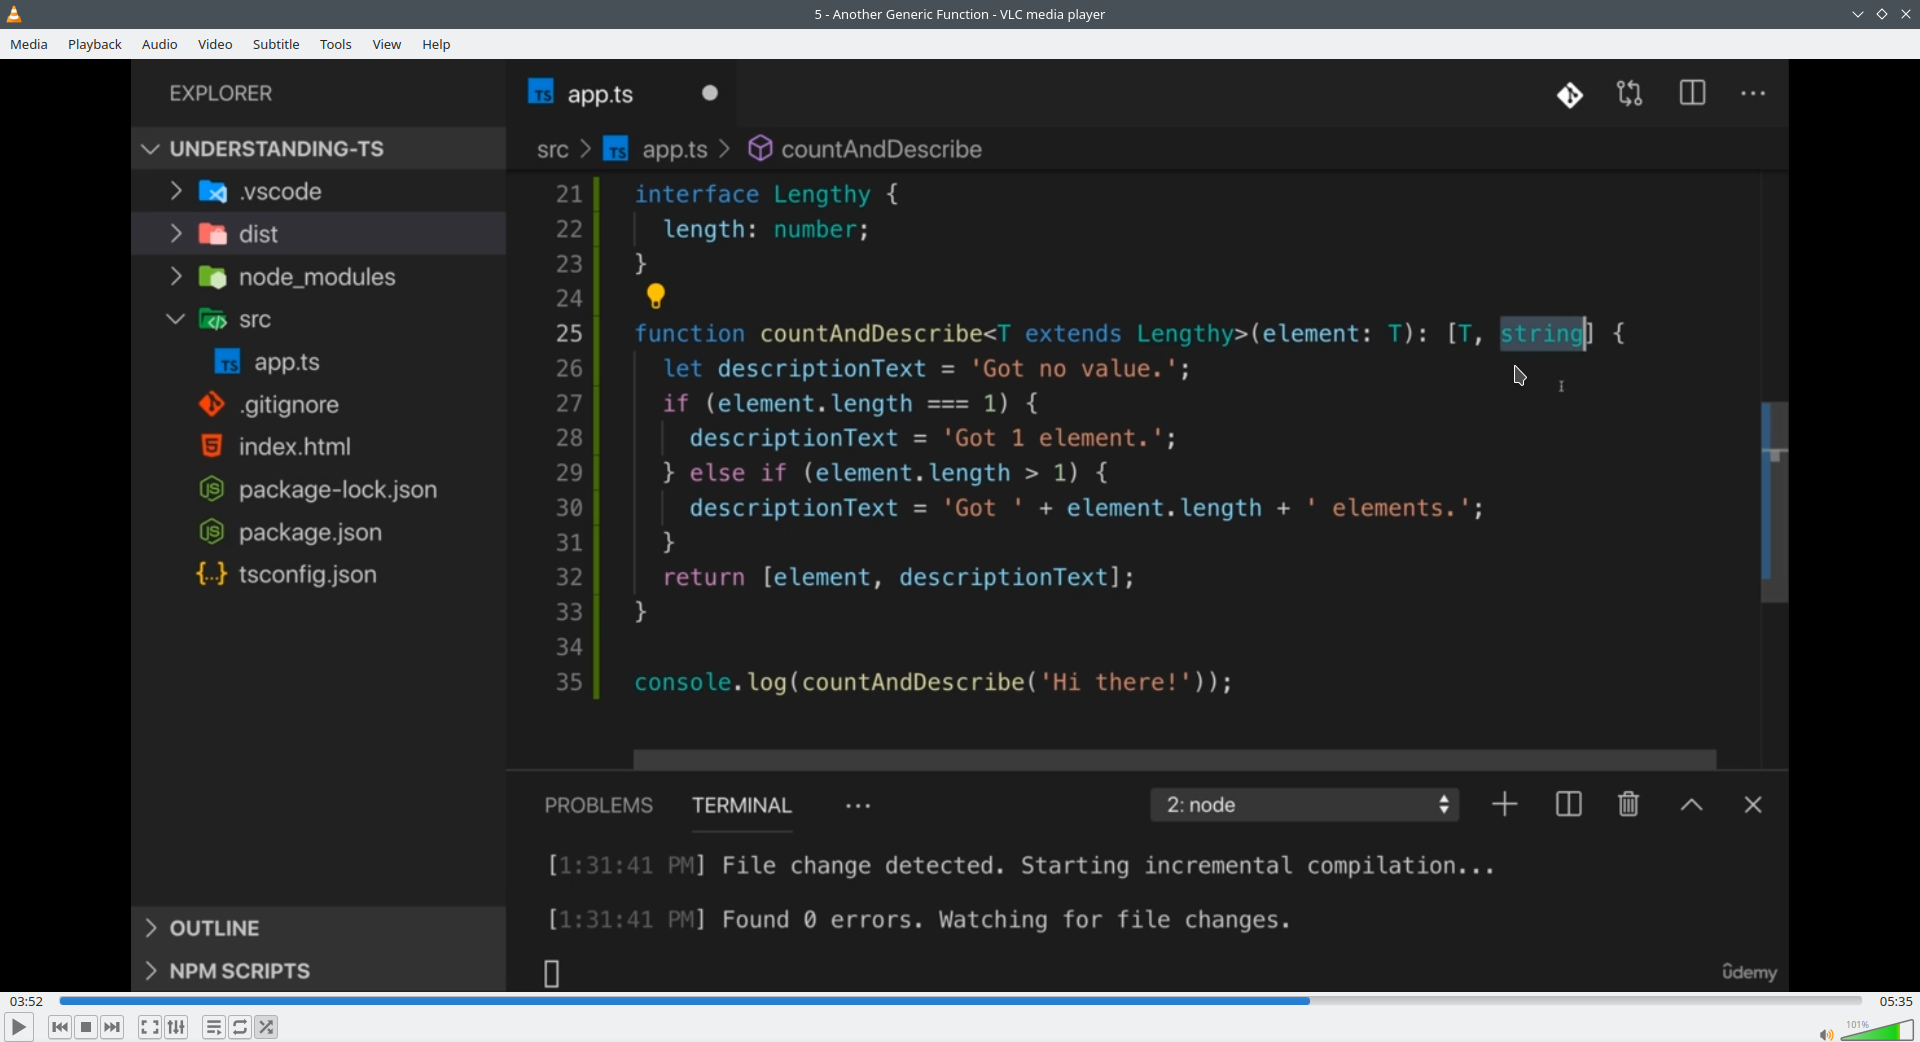Image resolution: width=1920 pixels, height=1042 pixels.
Task: Open the Tools menu
Action: (x=336, y=44)
